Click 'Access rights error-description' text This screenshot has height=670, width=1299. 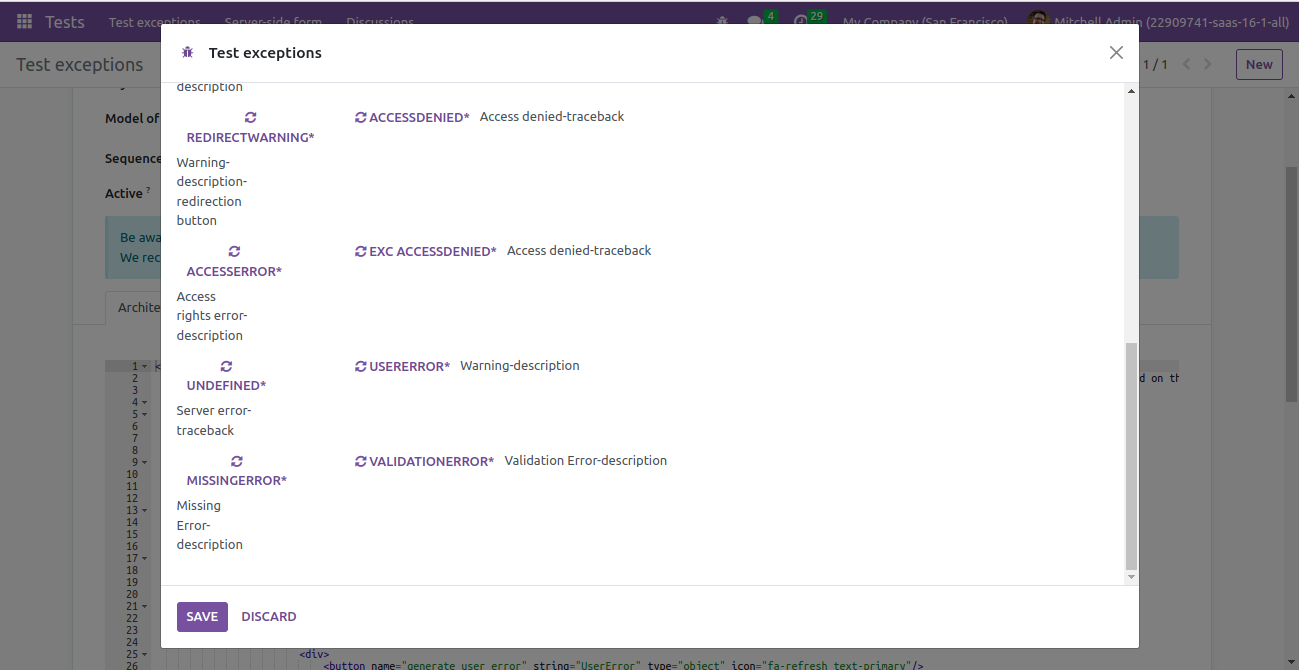pyautogui.click(x=212, y=316)
